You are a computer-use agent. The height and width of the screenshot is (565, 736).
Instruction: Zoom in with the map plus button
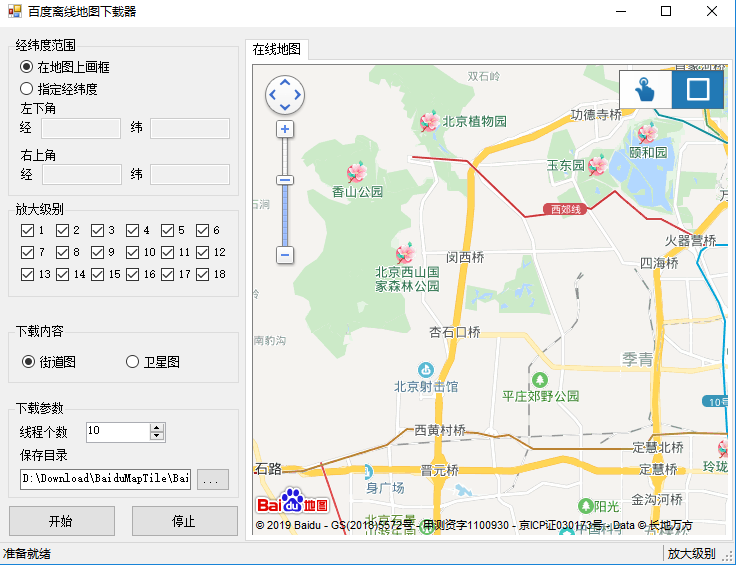(x=285, y=129)
